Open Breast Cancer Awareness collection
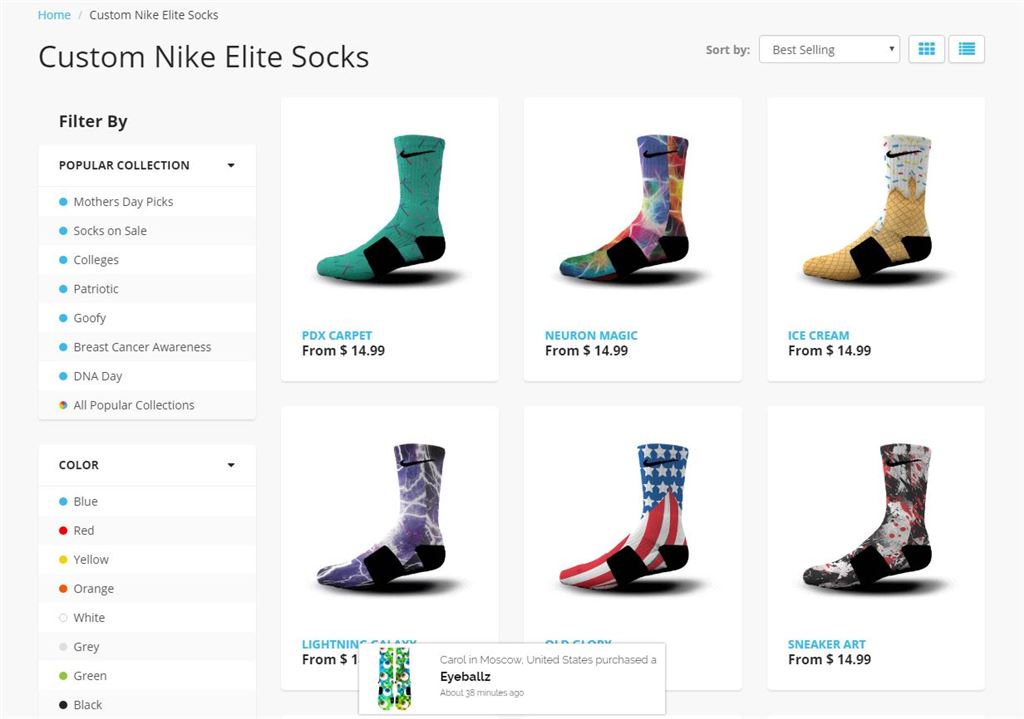The width and height of the screenshot is (1024, 719). 142,347
